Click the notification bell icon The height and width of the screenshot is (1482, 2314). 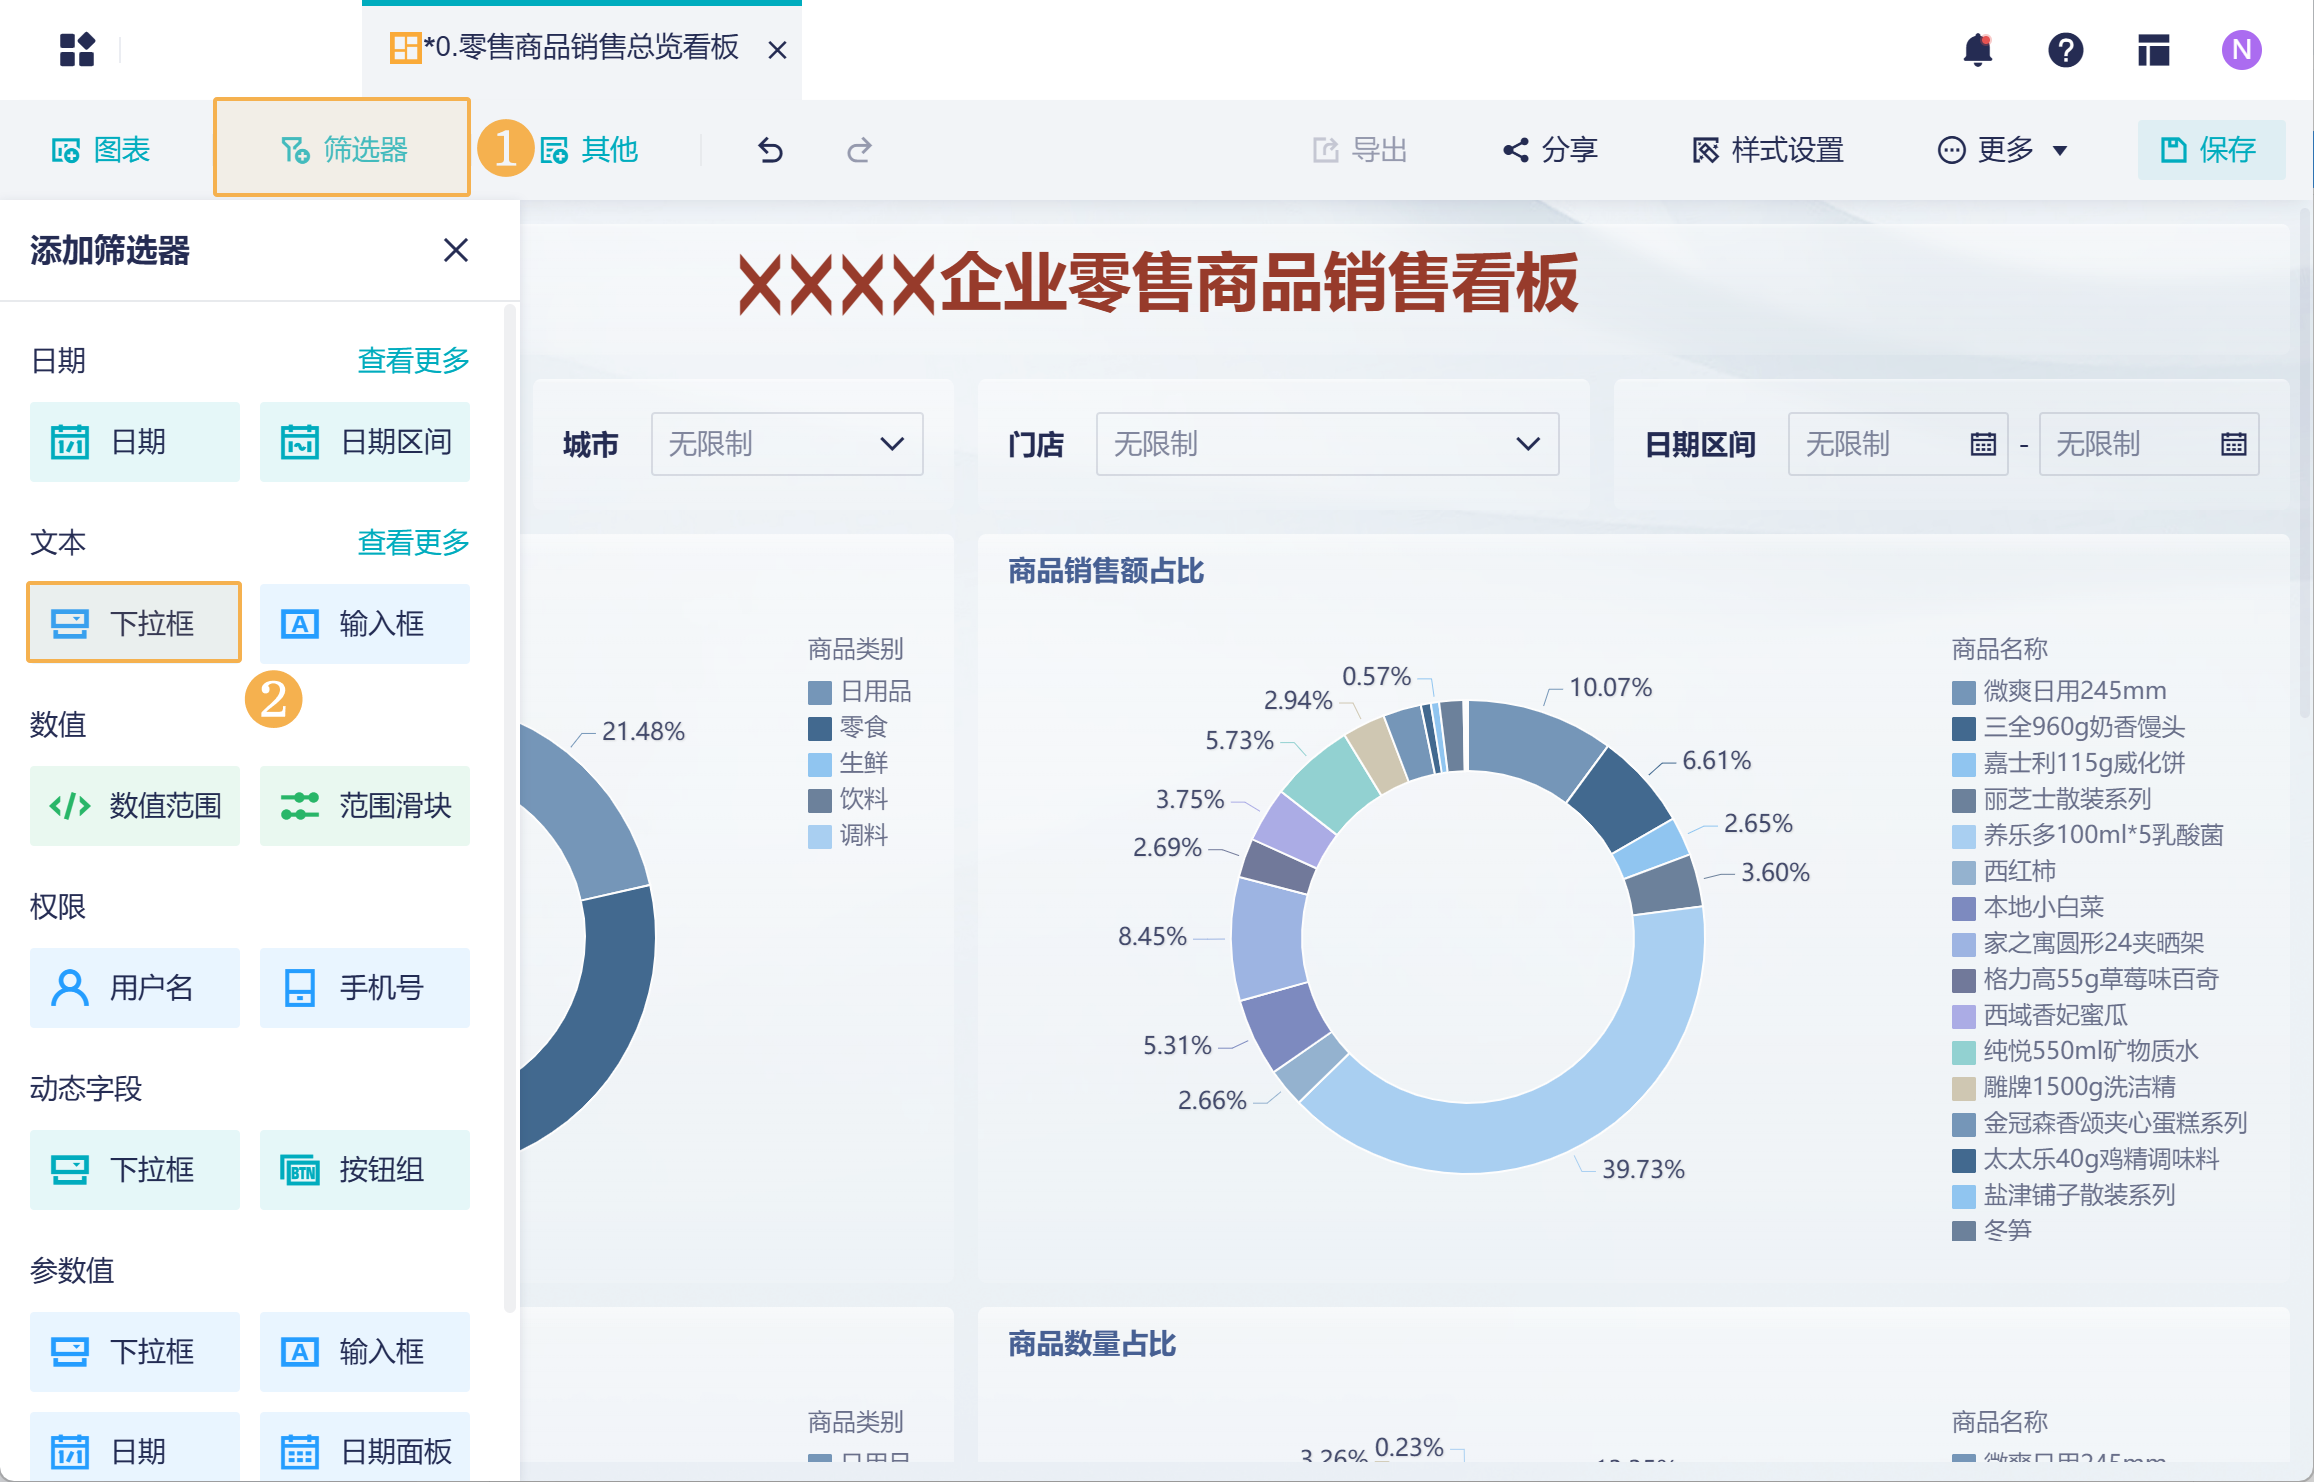click(x=1977, y=49)
